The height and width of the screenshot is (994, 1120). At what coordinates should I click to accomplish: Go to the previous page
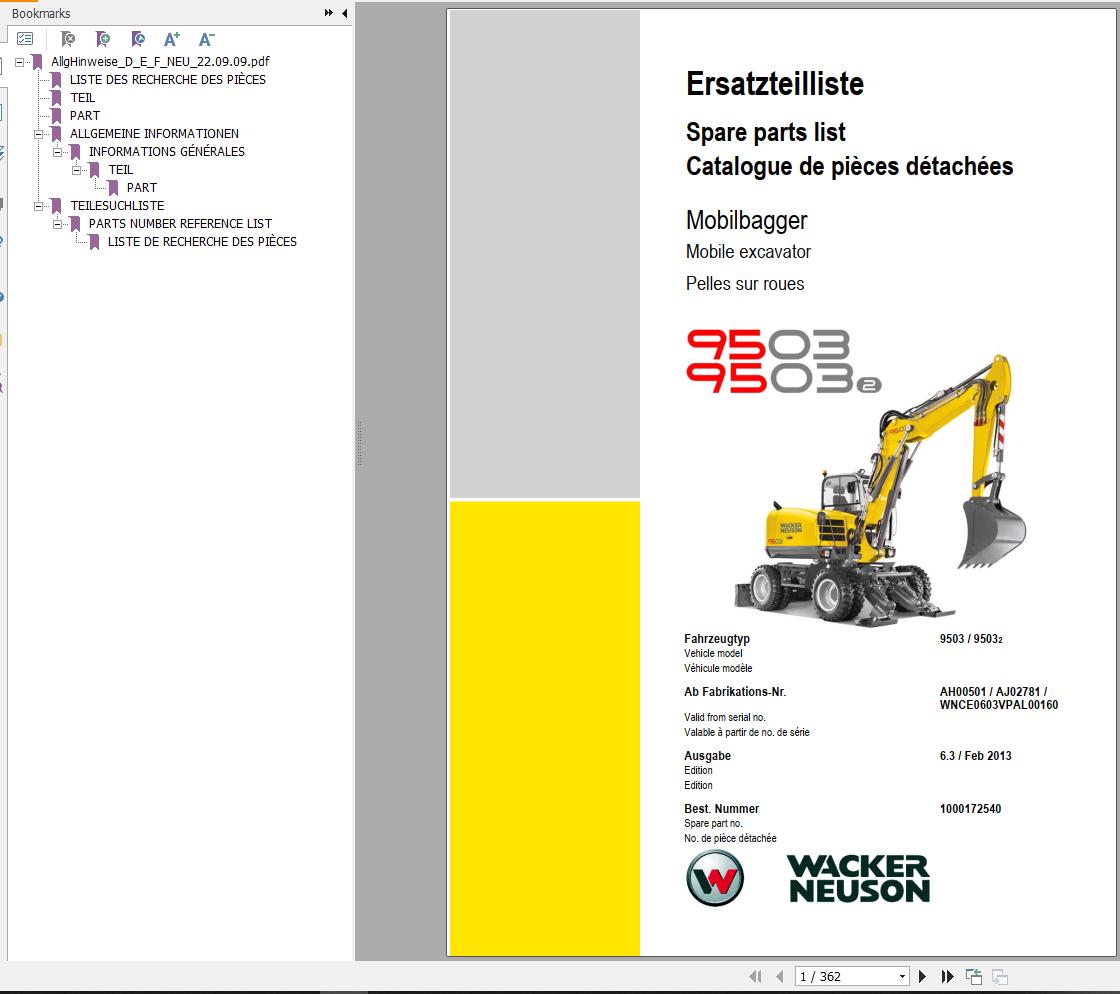coord(779,976)
